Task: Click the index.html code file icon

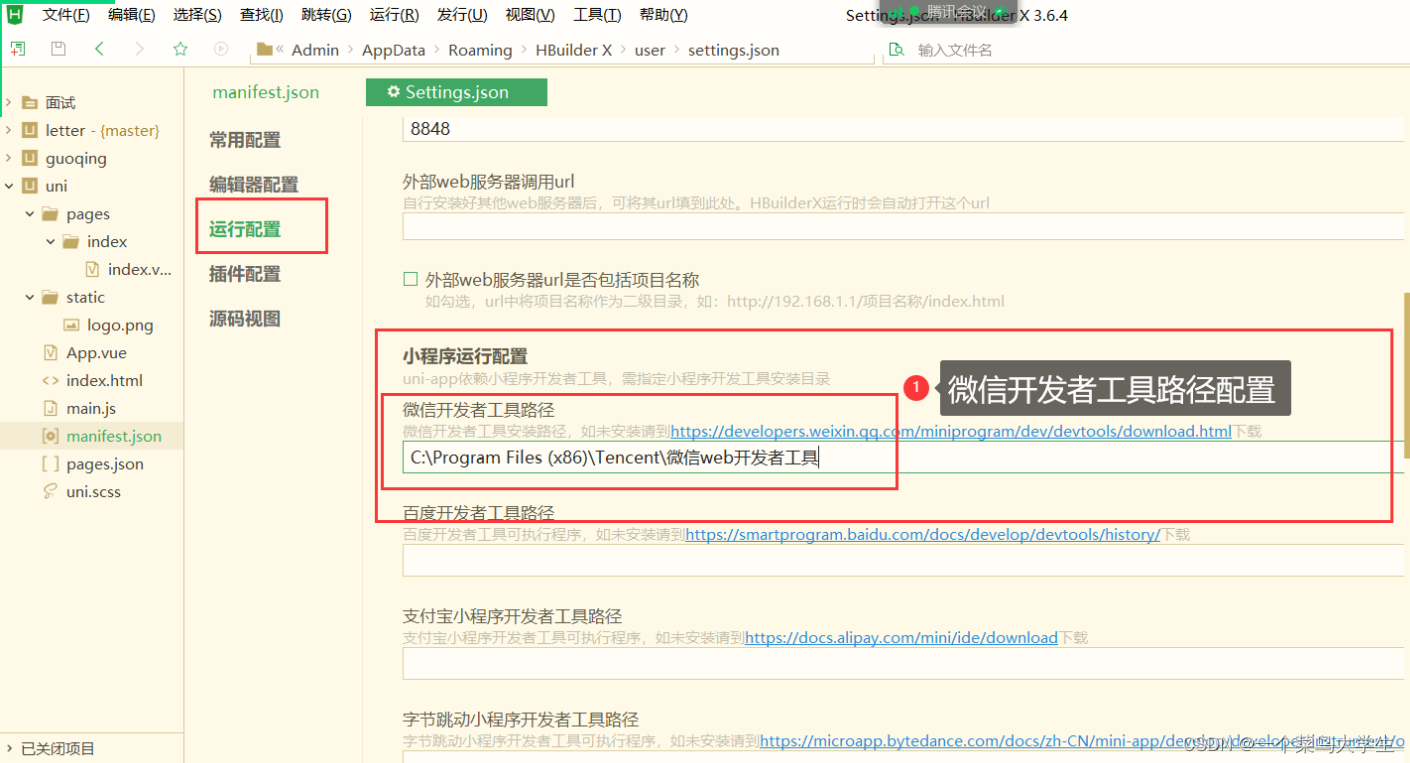Action: click(x=50, y=381)
